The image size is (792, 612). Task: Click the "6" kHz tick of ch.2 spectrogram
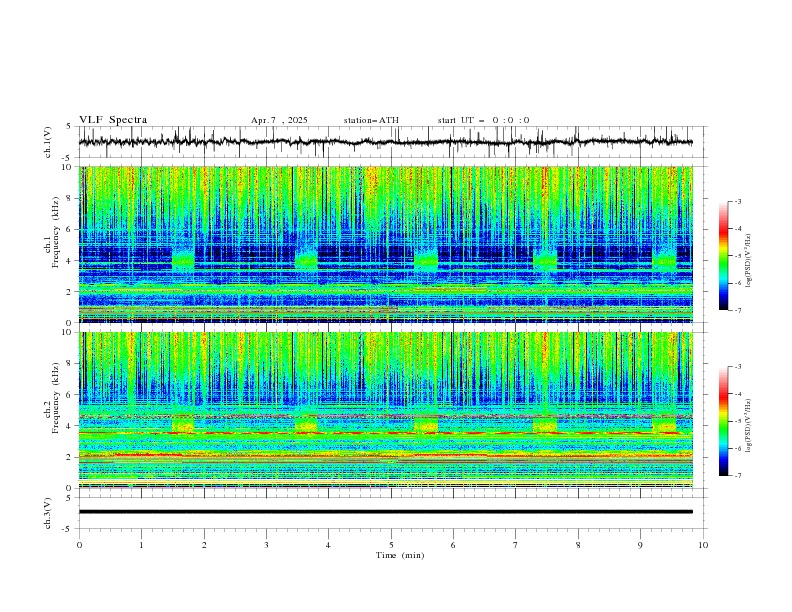(x=70, y=395)
